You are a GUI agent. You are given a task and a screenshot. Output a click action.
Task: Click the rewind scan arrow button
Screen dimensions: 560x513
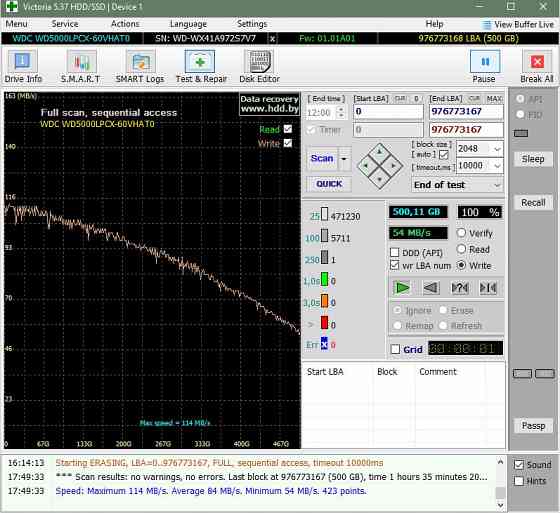click(x=431, y=288)
